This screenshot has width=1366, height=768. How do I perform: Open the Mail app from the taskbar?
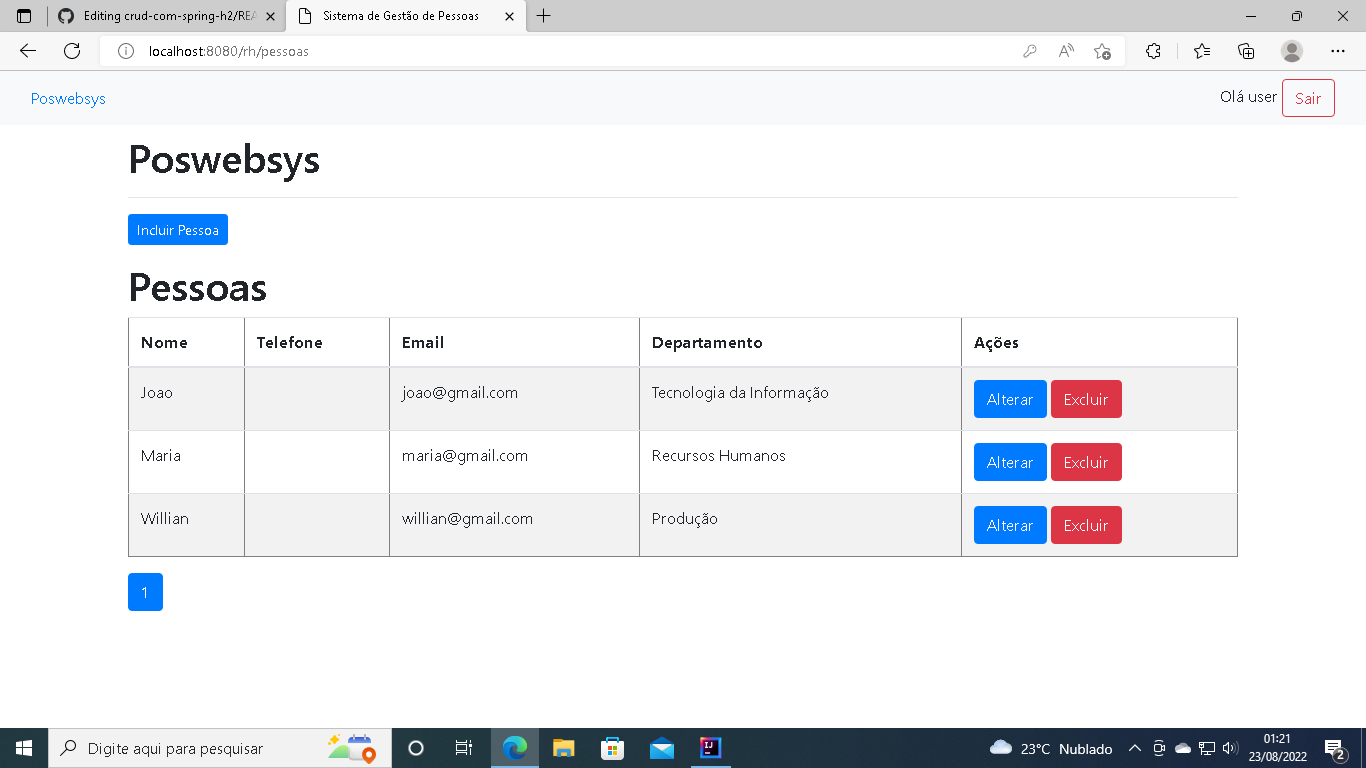(x=661, y=748)
